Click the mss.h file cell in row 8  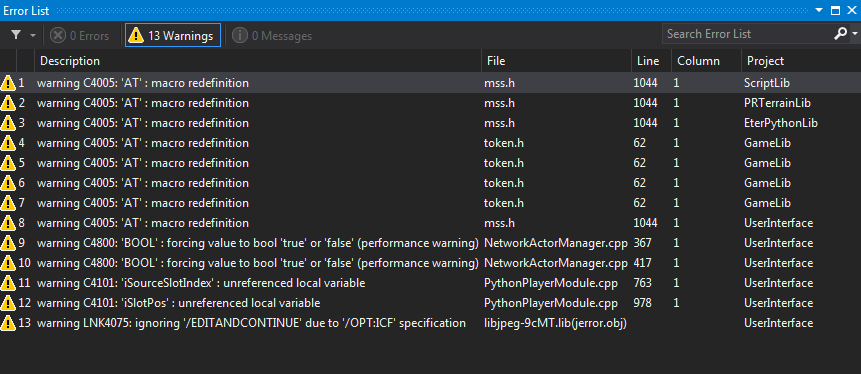[x=499, y=223]
